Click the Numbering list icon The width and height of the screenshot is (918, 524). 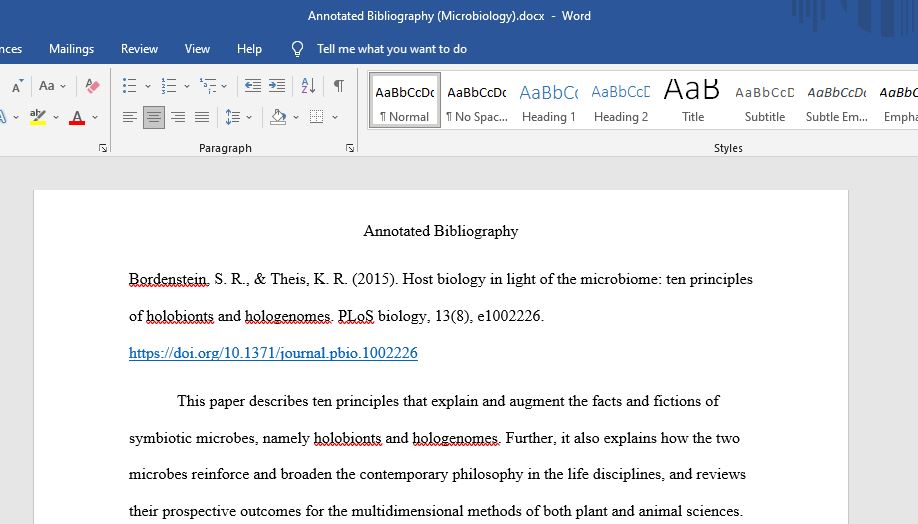[x=169, y=85]
